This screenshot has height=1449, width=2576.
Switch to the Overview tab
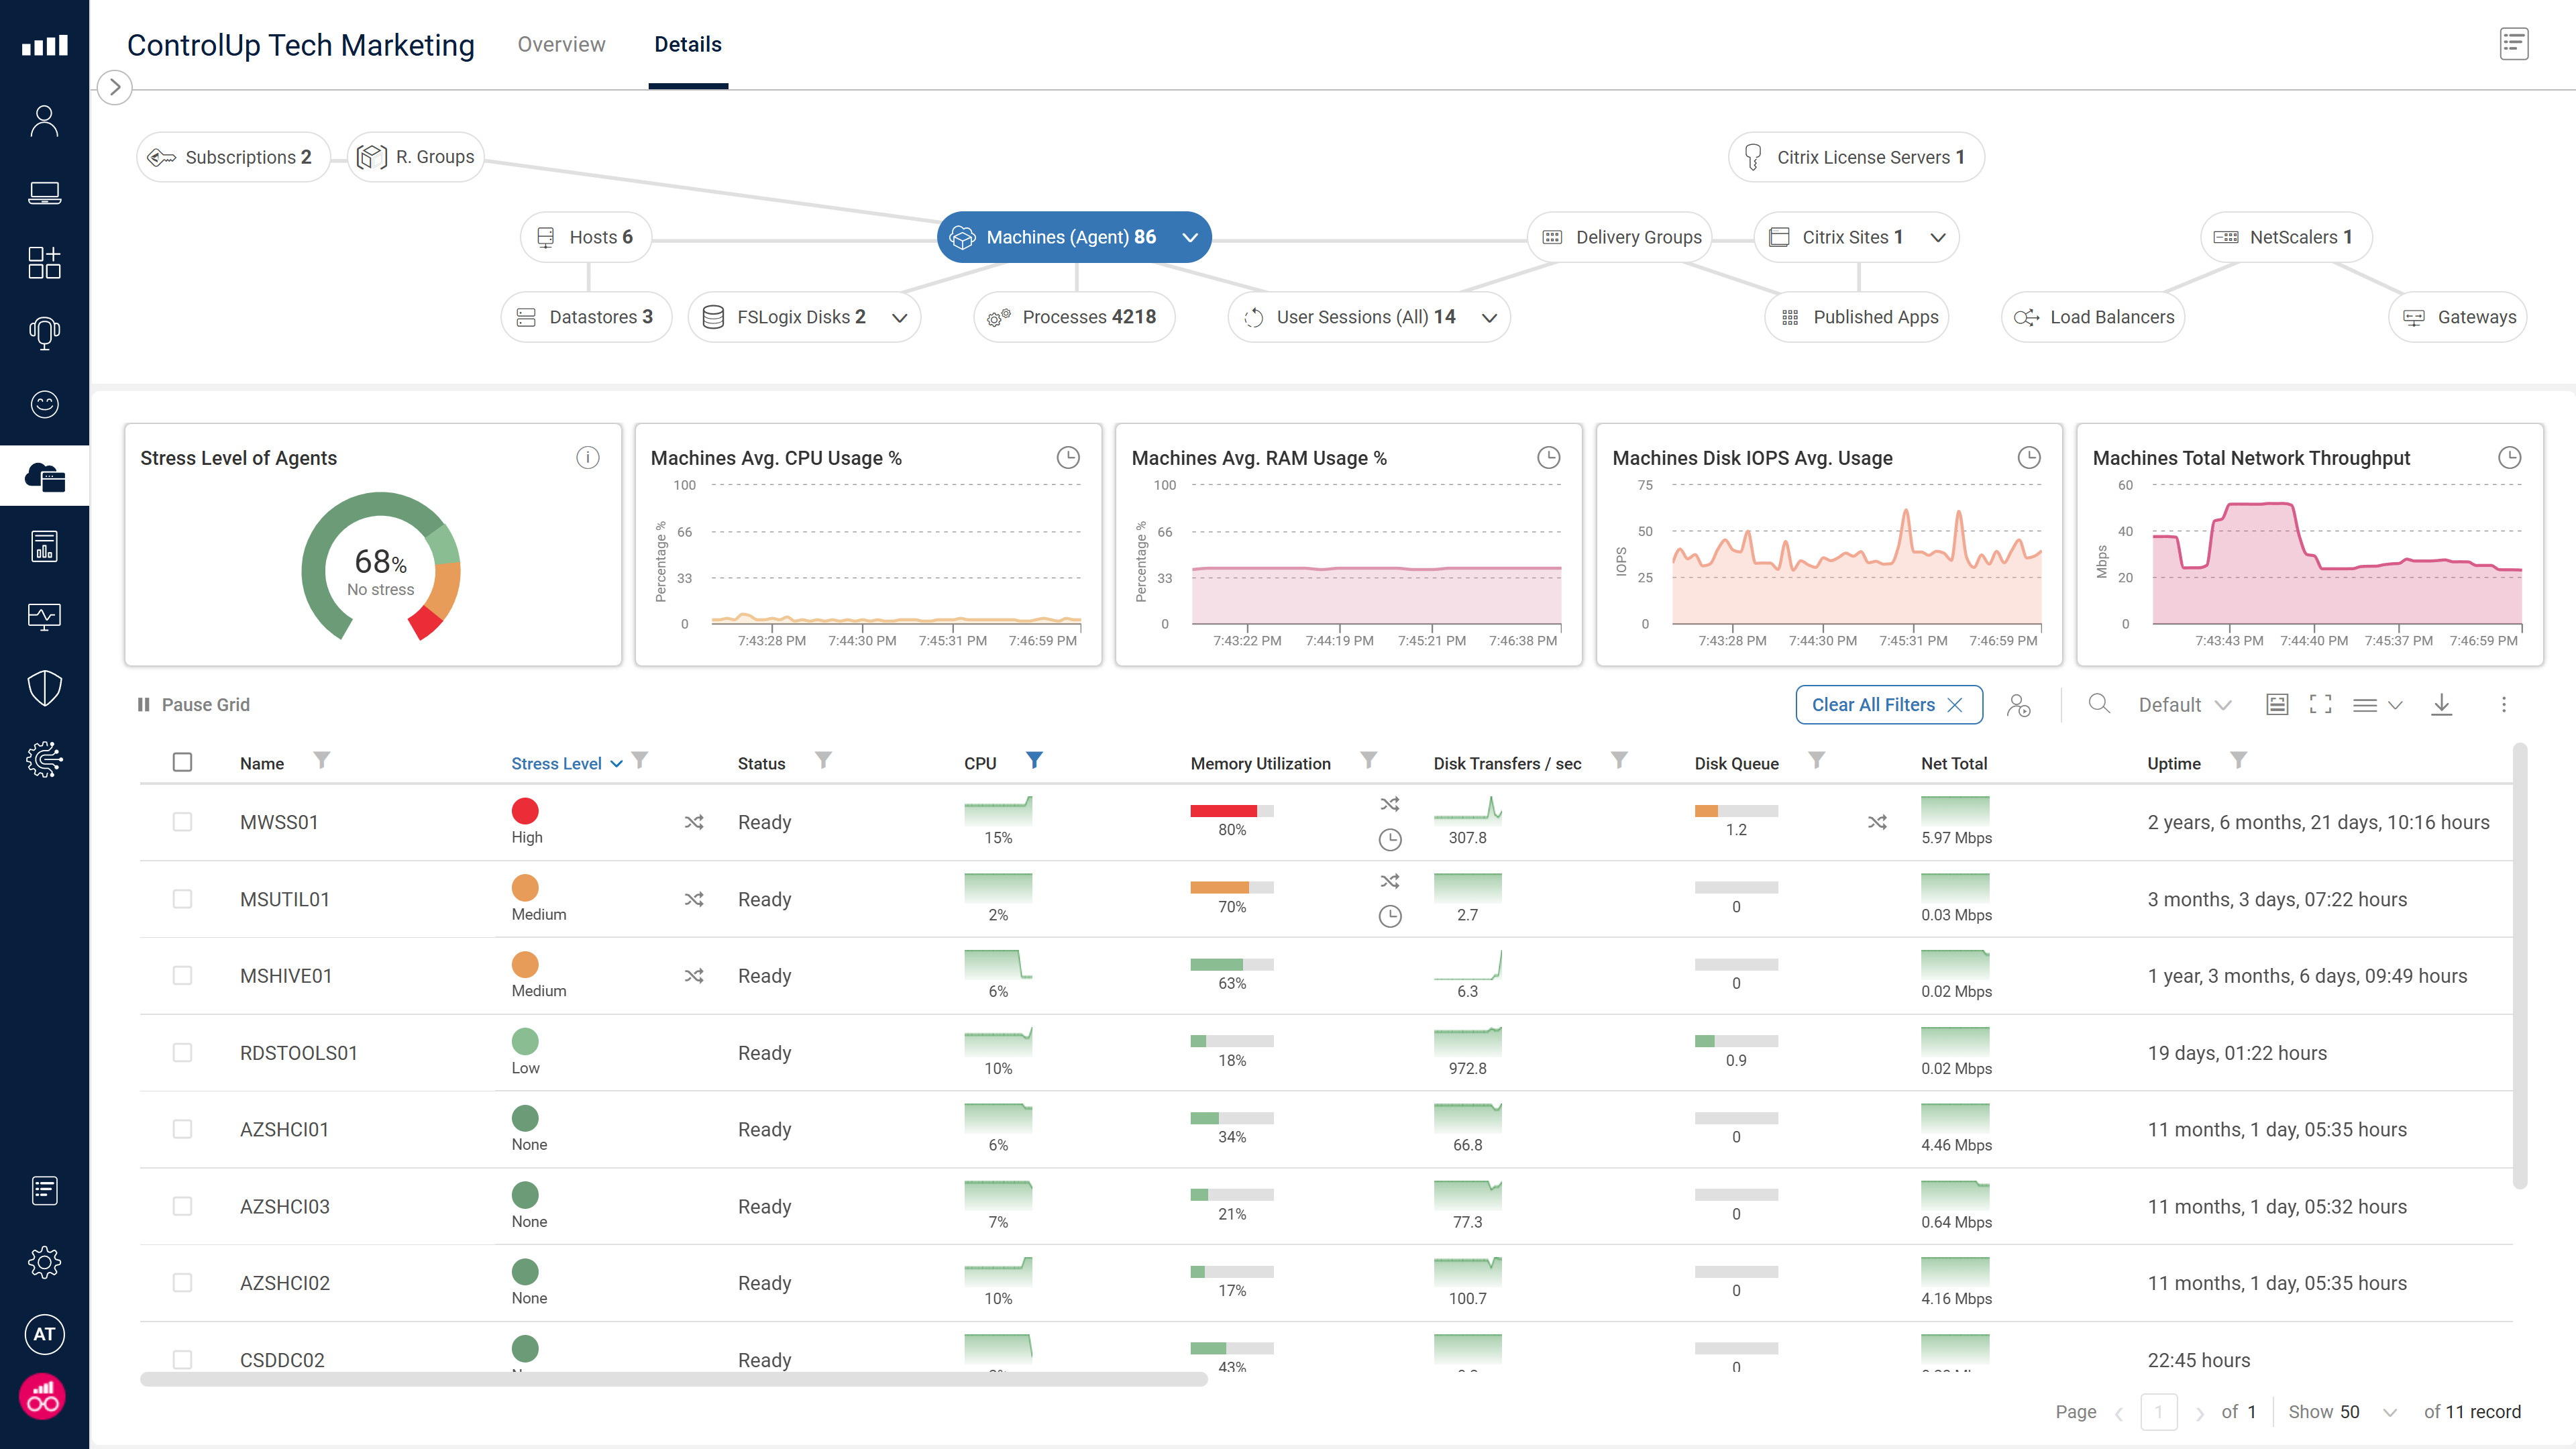coord(561,44)
